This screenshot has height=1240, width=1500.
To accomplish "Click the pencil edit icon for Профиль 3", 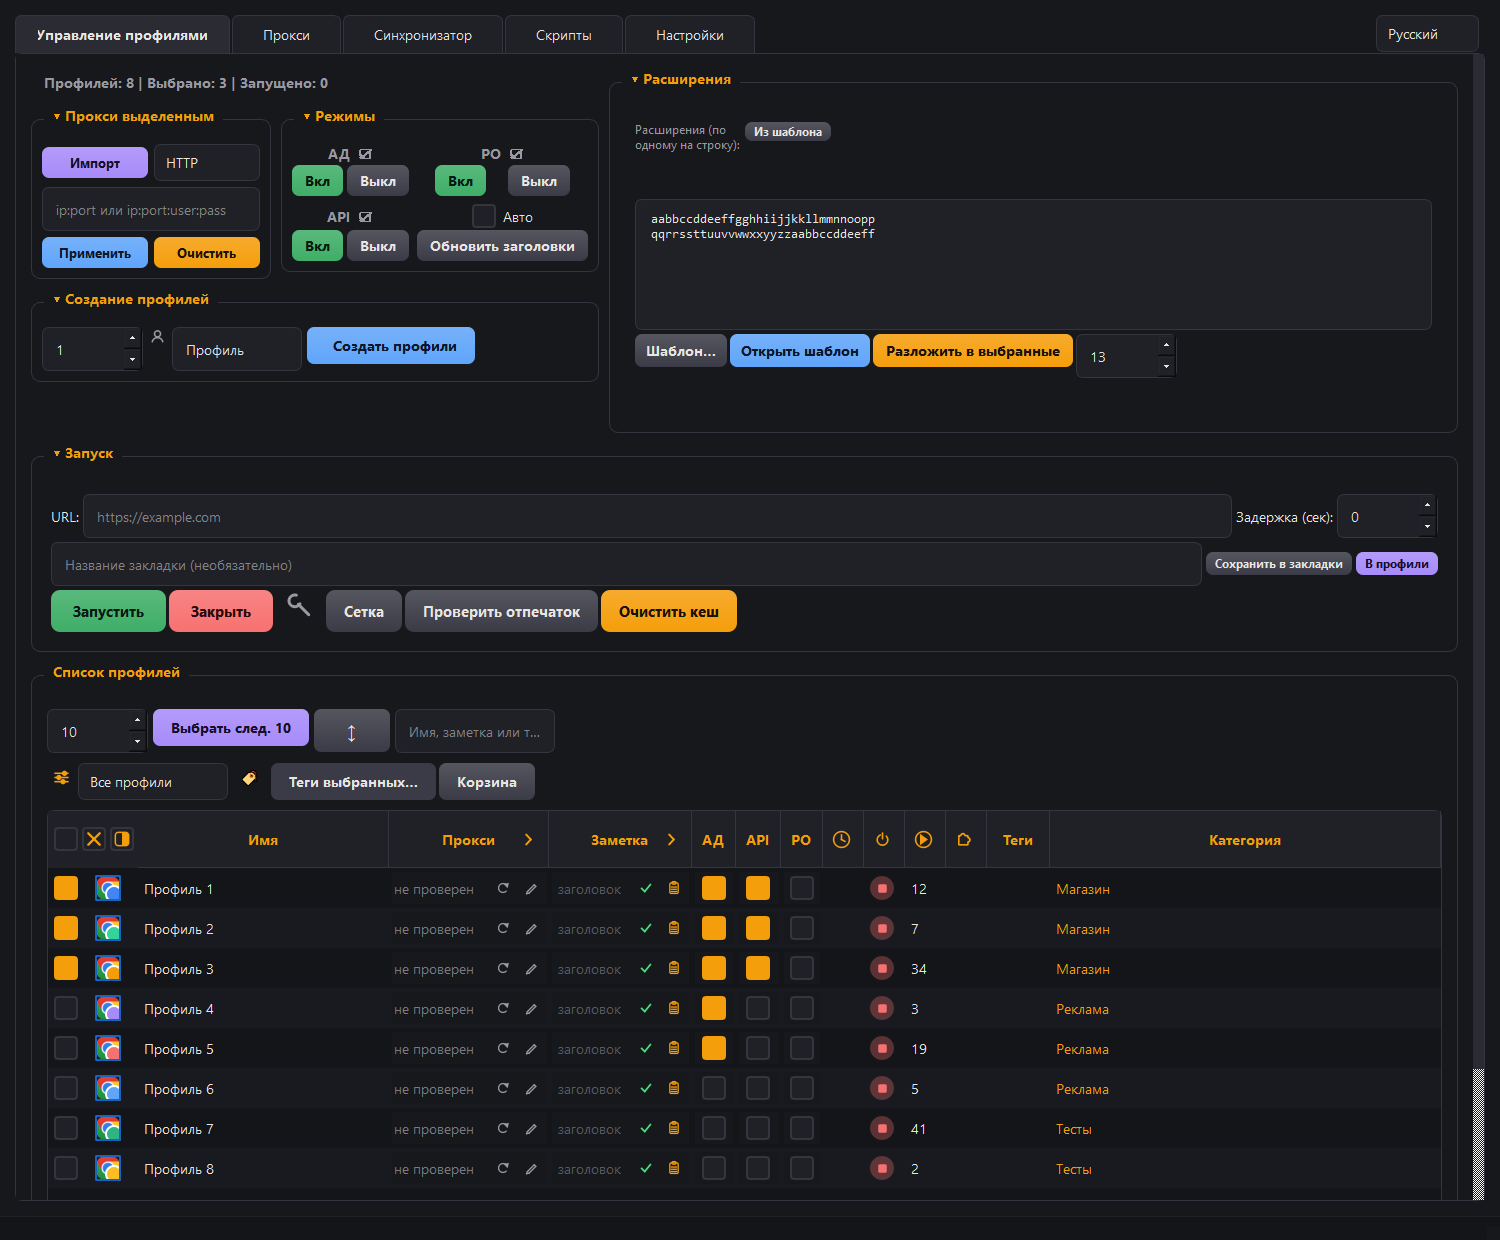I will click(531, 969).
